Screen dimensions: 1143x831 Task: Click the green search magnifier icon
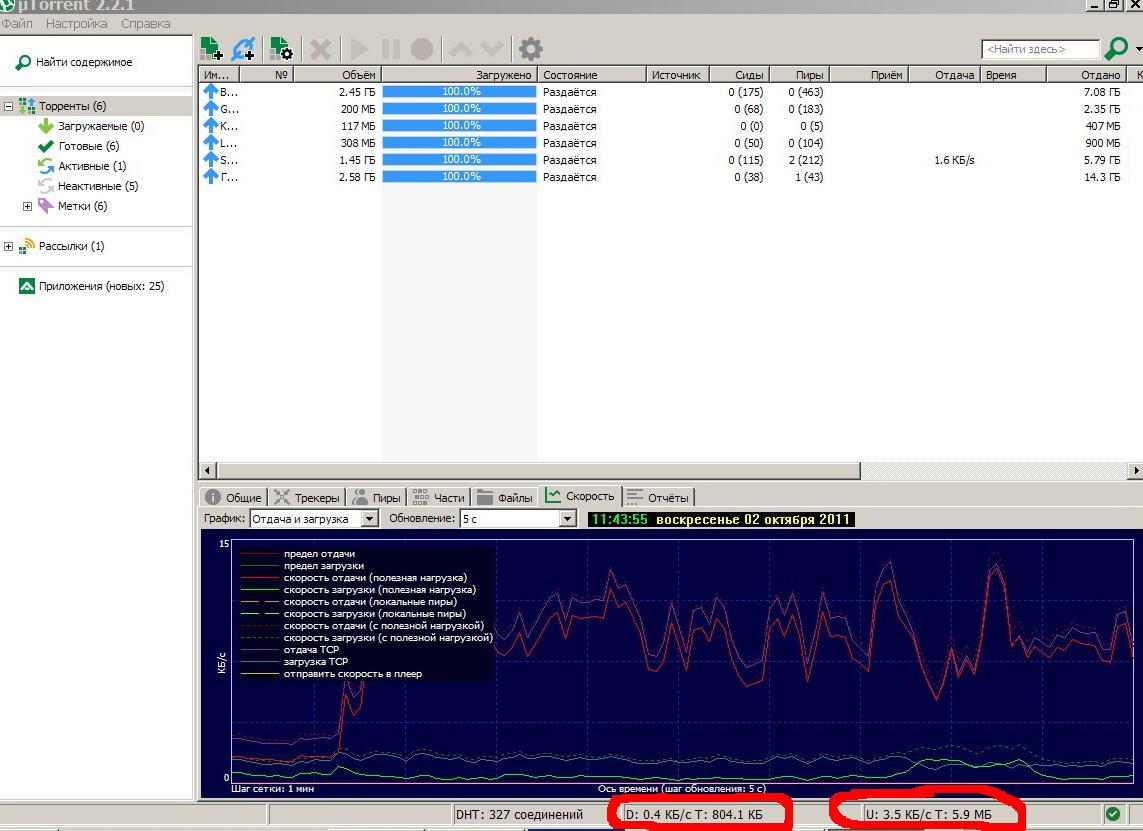tap(1115, 49)
